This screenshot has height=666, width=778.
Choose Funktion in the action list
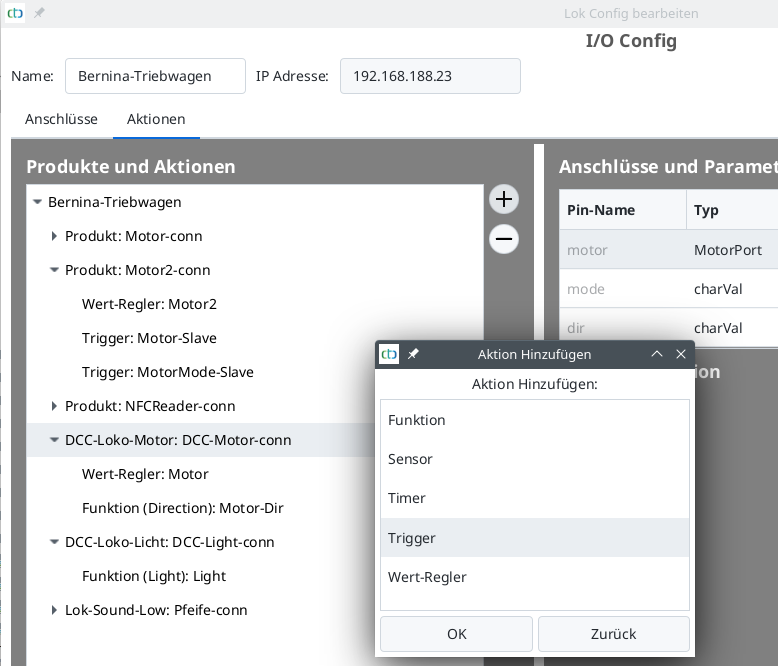pyautogui.click(x=535, y=420)
